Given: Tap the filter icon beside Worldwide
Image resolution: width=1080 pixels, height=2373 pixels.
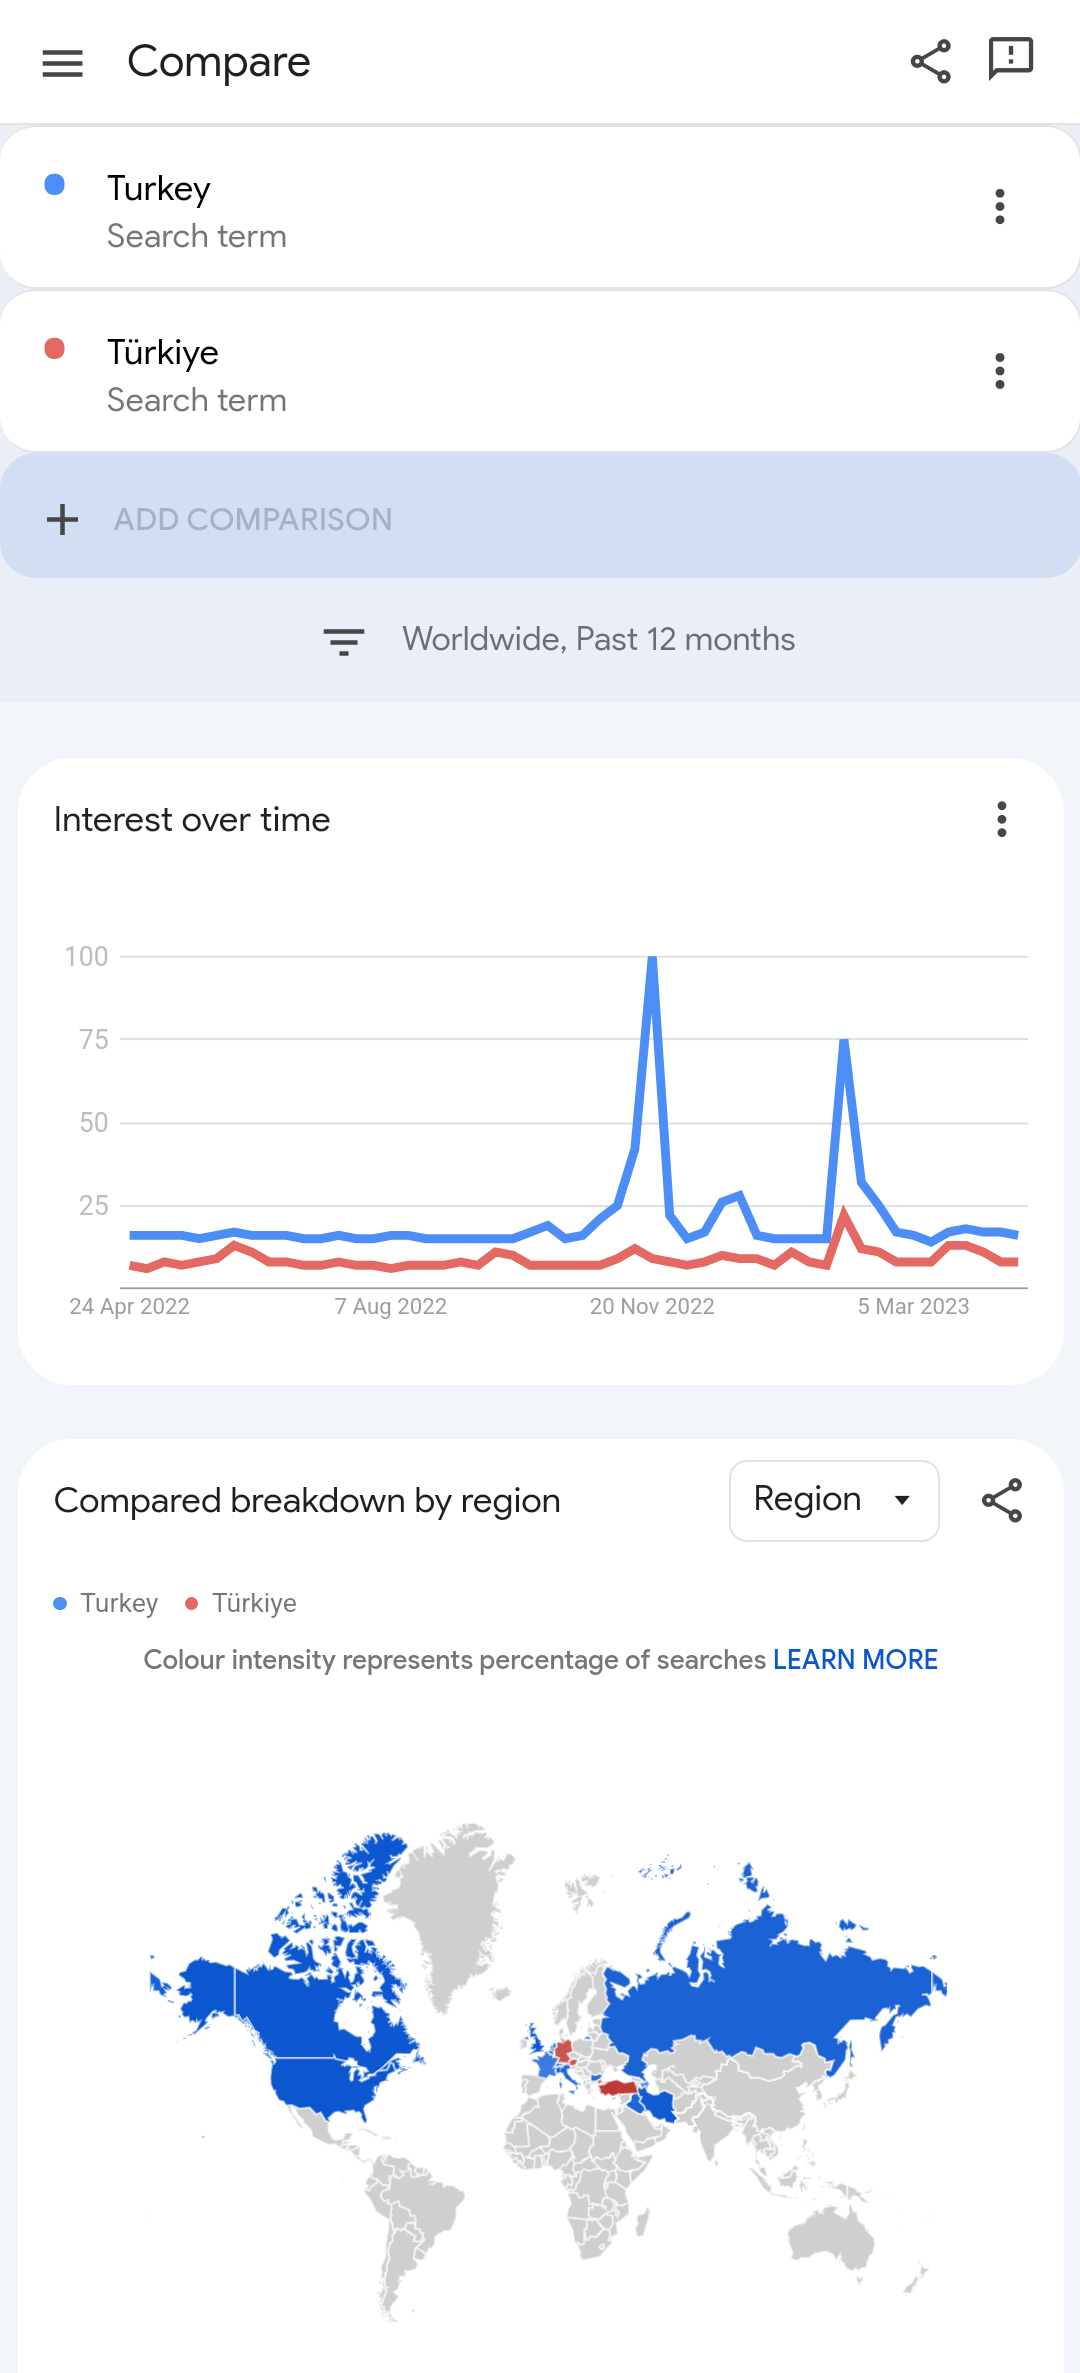Looking at the screenshot, I should (x=343, y=640).
